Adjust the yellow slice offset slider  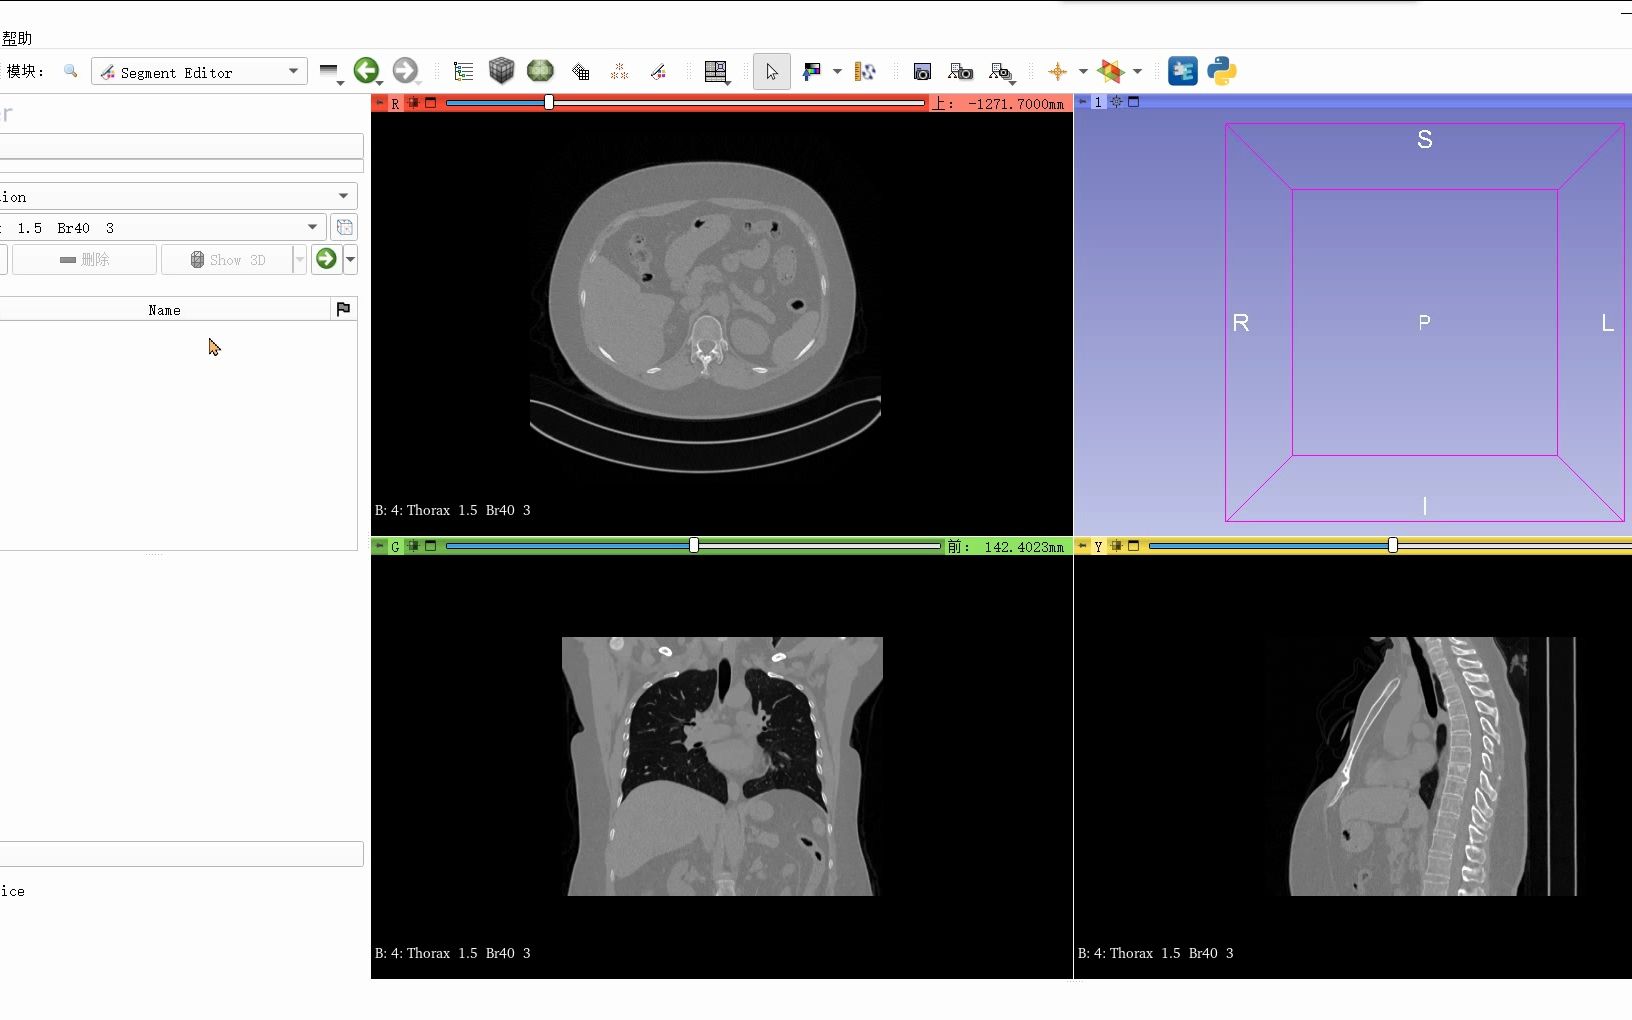point(1390,545)
